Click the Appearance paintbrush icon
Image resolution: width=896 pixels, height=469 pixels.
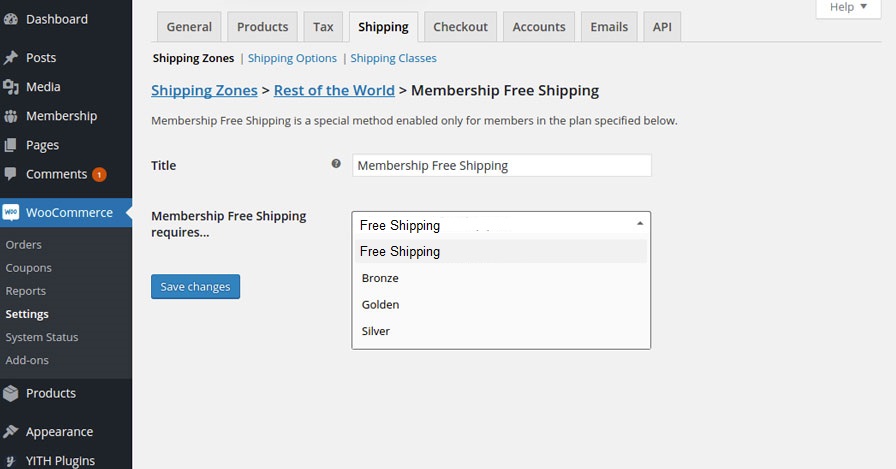point(11,431)
